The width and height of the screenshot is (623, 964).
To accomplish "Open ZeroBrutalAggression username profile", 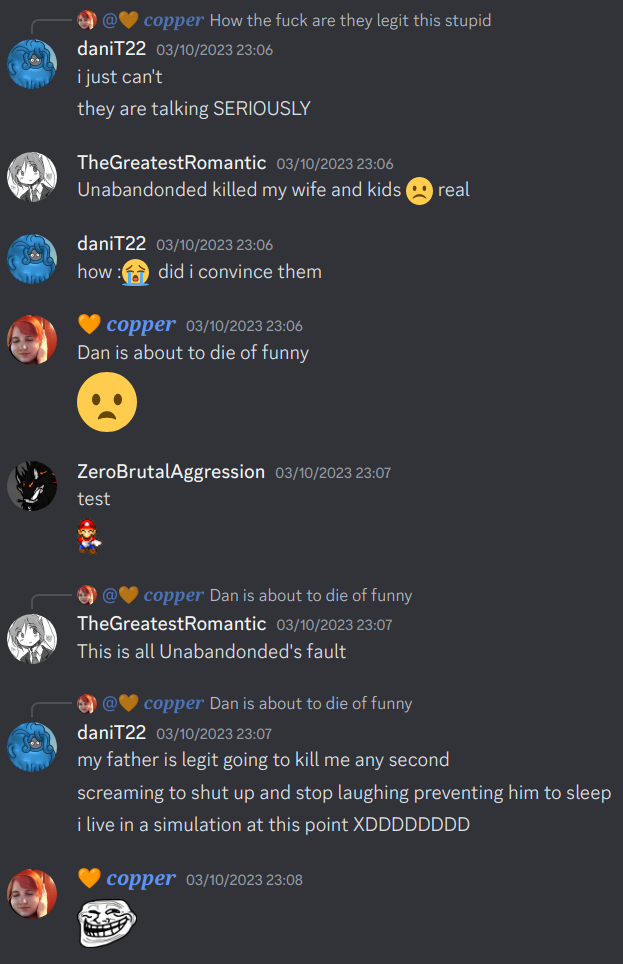I will pos(171,472).
